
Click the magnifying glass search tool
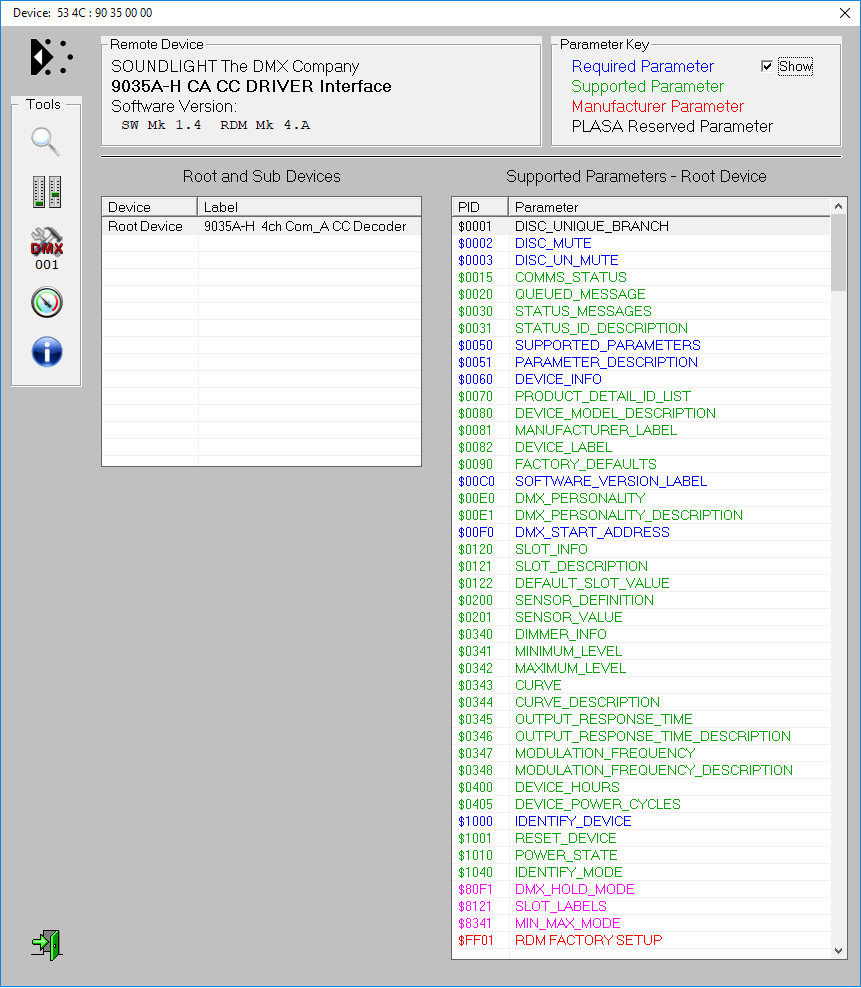pos(46,141)
